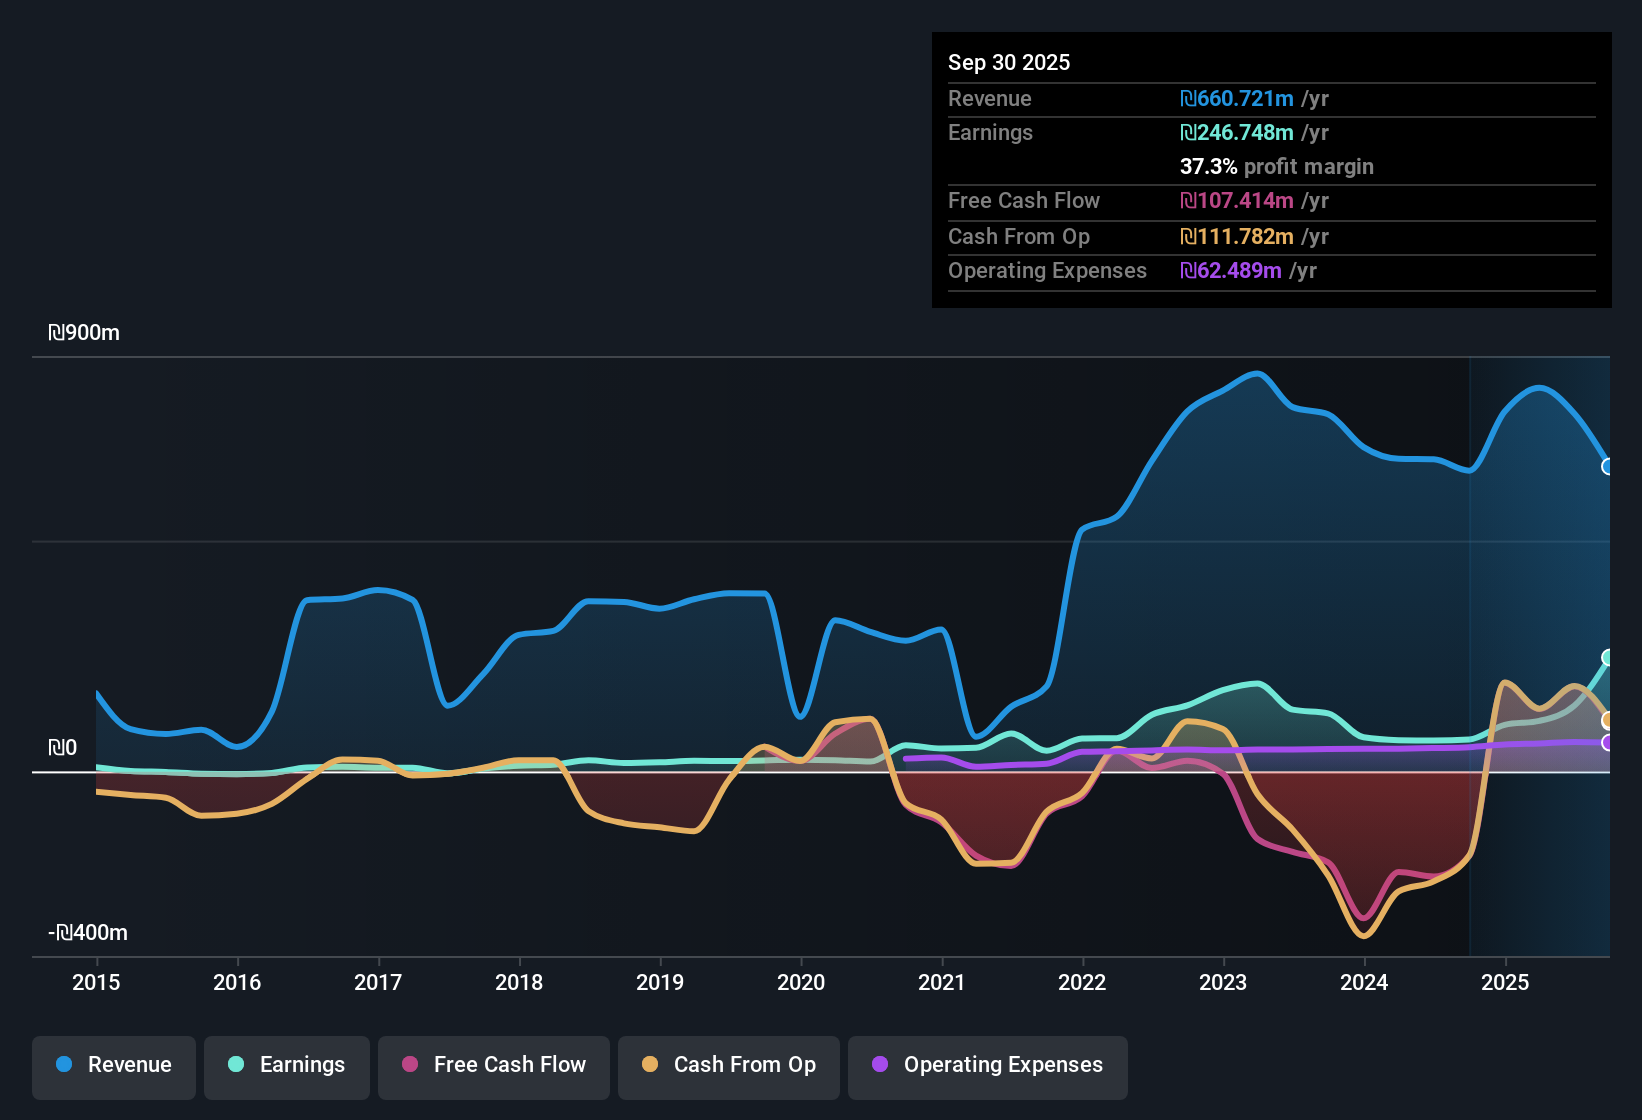Click the blue Revenue legend dot icon
This screenshot has height=1120, width=1642.
[x=62, y=1065]
